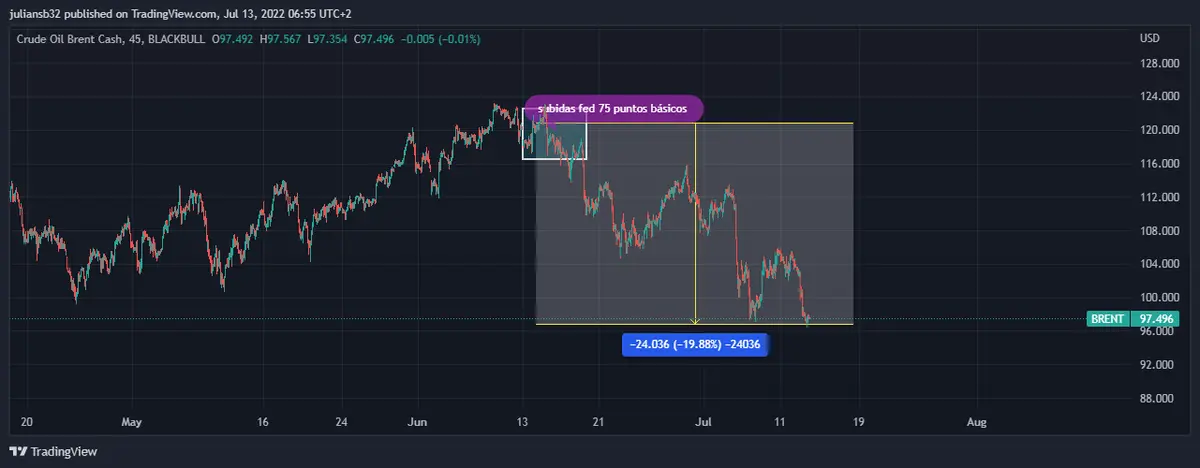
Task: Click the yellow downward arrow tip of measurement
Action: pyautogui.click(x=695, y=321)
